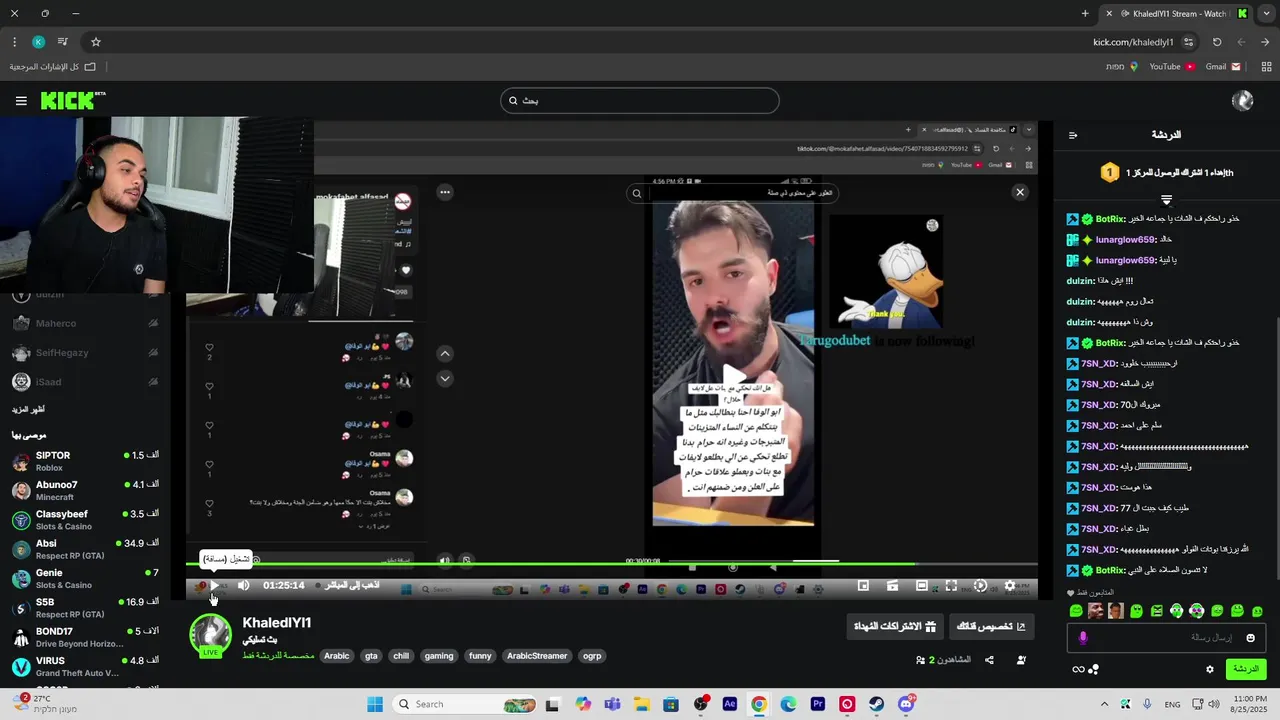This screenshot has height=720, width=1280.
Task: Click the Windows Start button
Action: click(x=375, y=704)
